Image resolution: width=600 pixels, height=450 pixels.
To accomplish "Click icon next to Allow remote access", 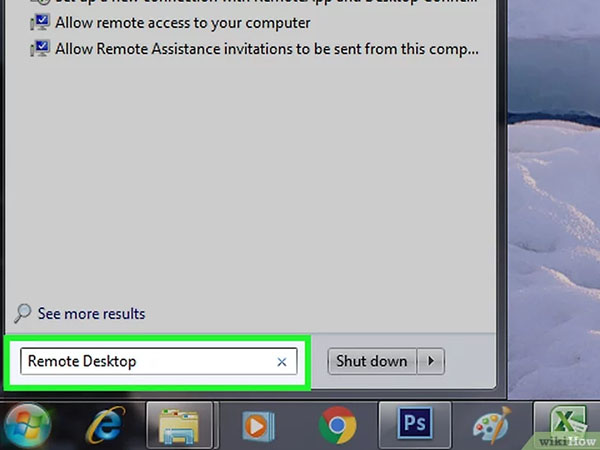I will pyautogui.click(x=40, y=23).
